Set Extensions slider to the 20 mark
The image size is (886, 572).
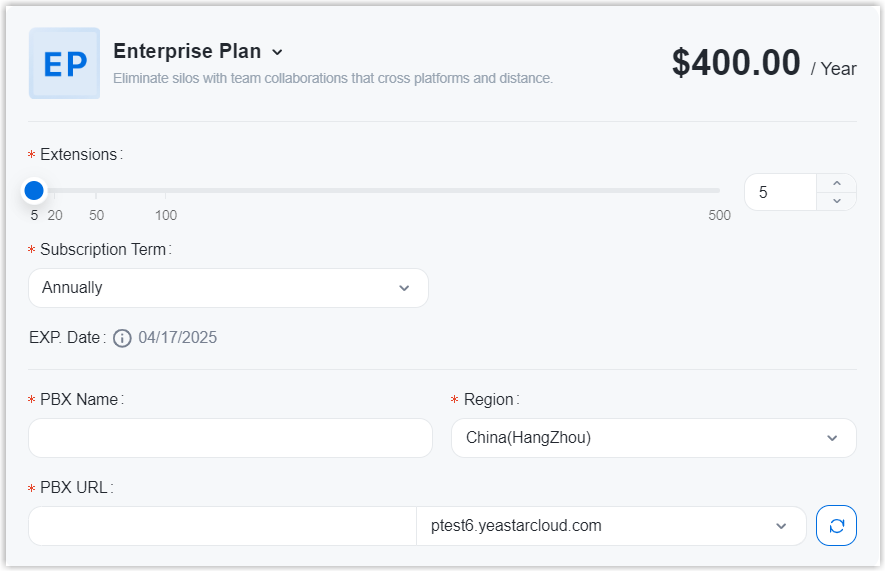pyautogui.click(x=55, y=190)
